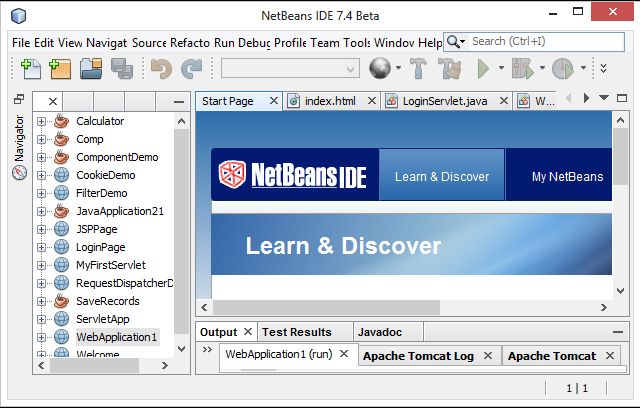Click the projects tree horizontal scrollbar thumb
This screenshot has width=640, height=408.
pyautogui.click(x=94, y=366)
